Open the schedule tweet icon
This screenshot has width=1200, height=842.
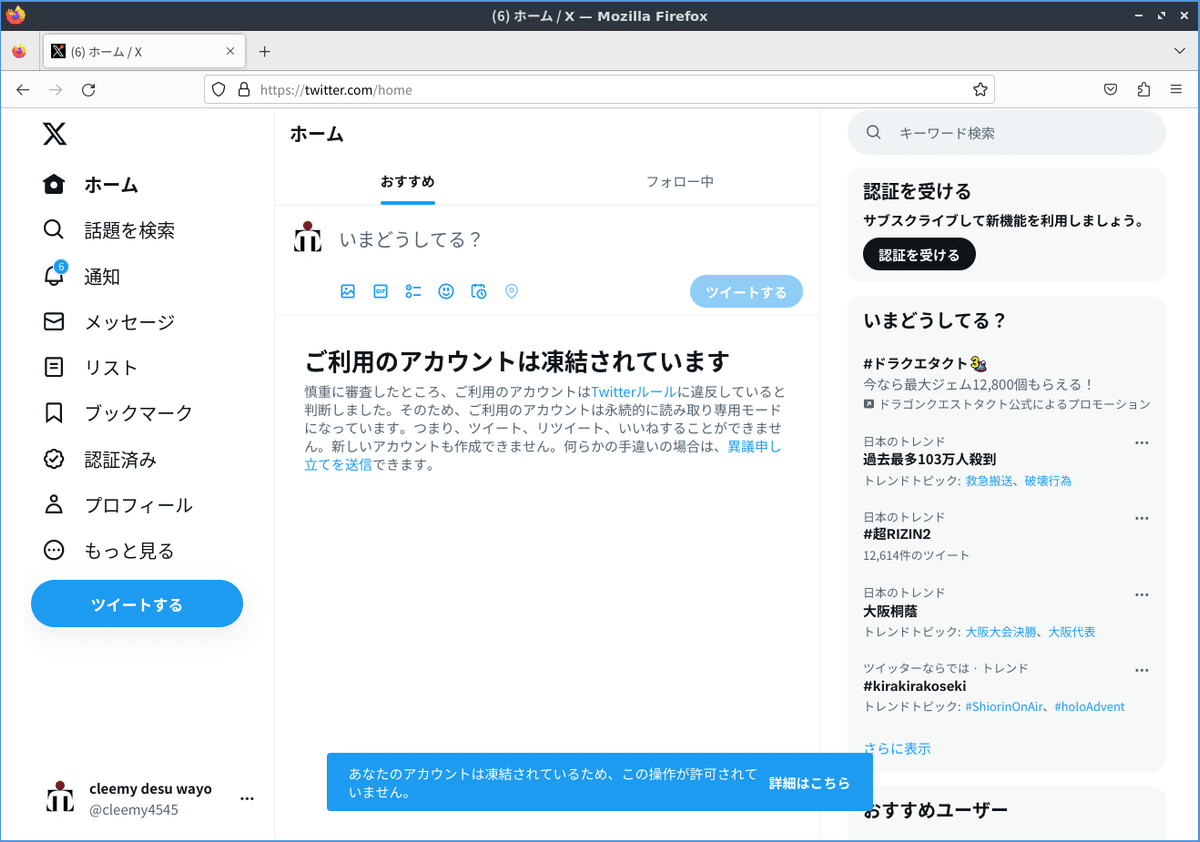[479, 291]
